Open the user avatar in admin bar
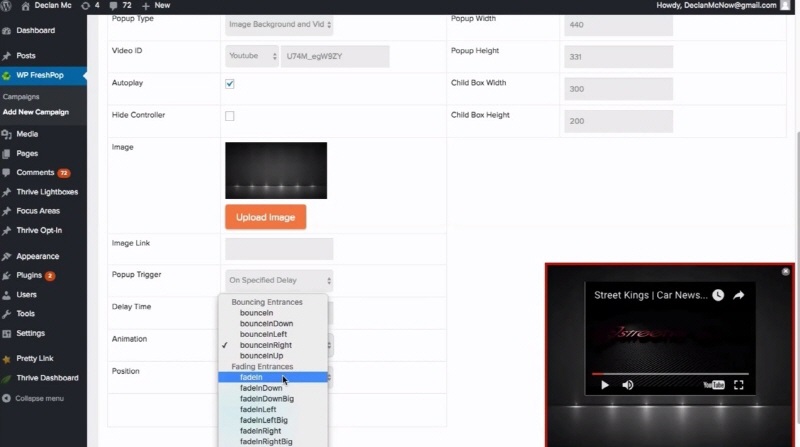800x447 pixels. (785, 6)
